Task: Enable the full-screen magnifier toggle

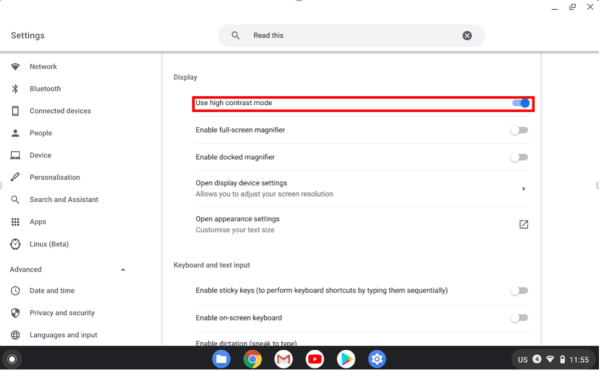Action: pyautogui.click(x=519, y=130)
